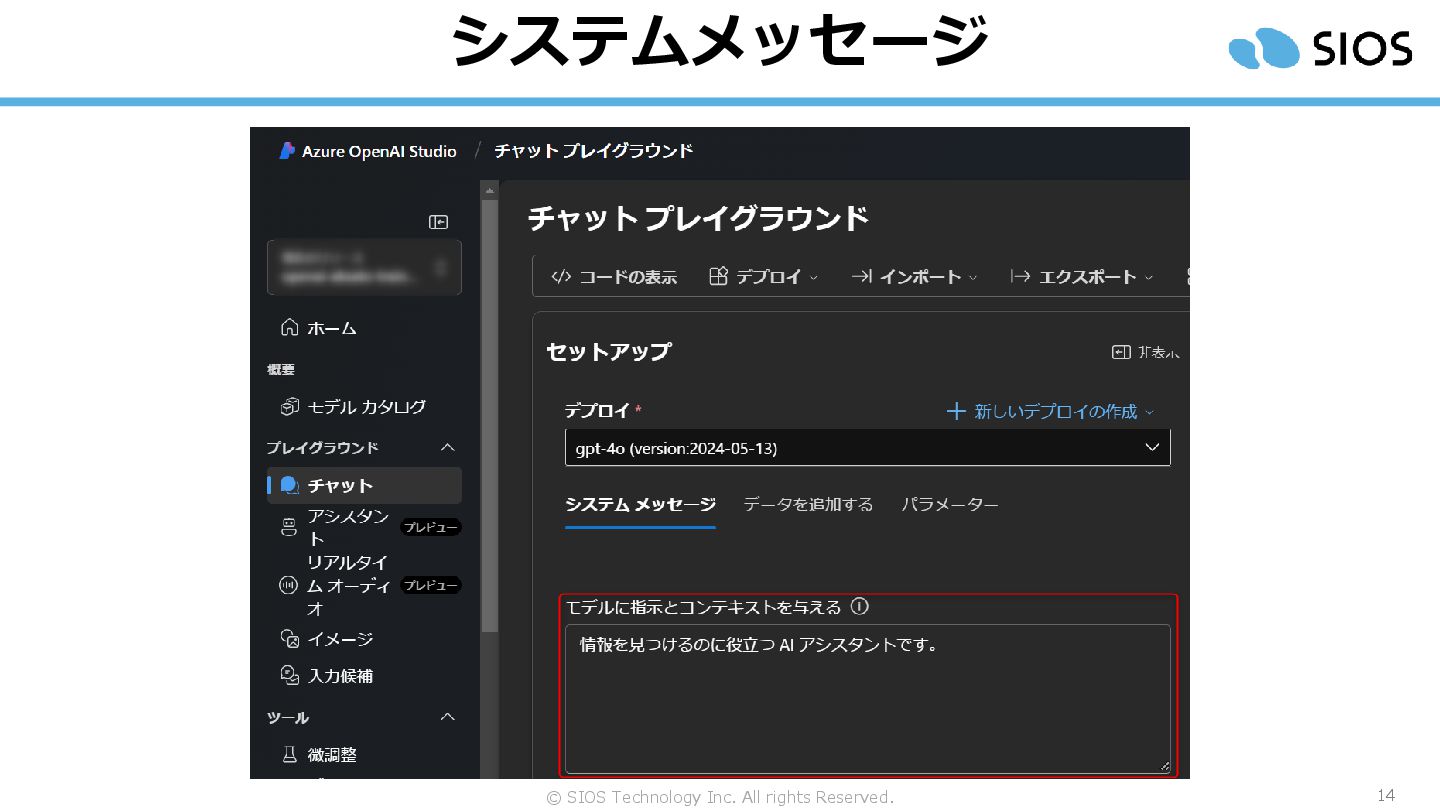The image size is (1440, 810).
Task: Expand 新しいデプロイの作成 dropdown
Action: point(1149,412)
